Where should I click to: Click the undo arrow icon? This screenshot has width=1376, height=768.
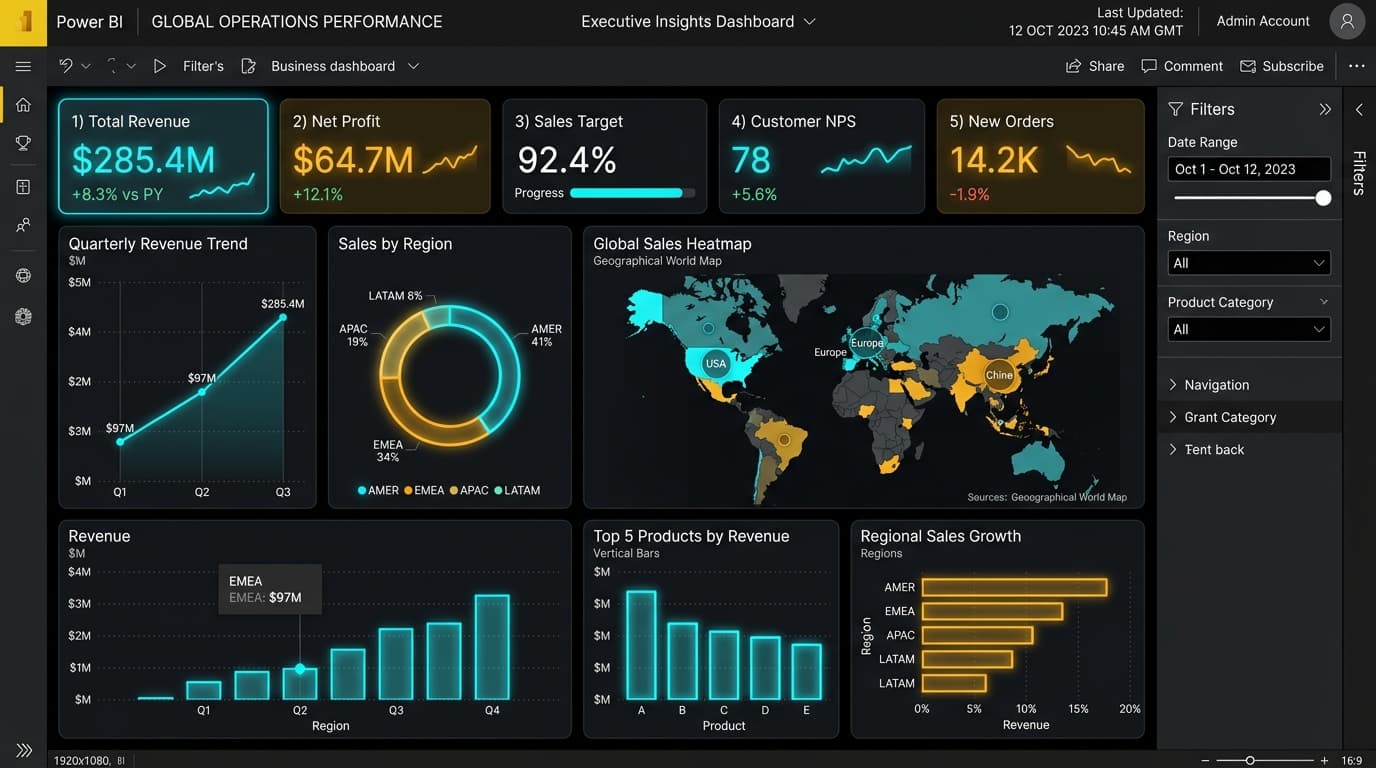[66, 66]
